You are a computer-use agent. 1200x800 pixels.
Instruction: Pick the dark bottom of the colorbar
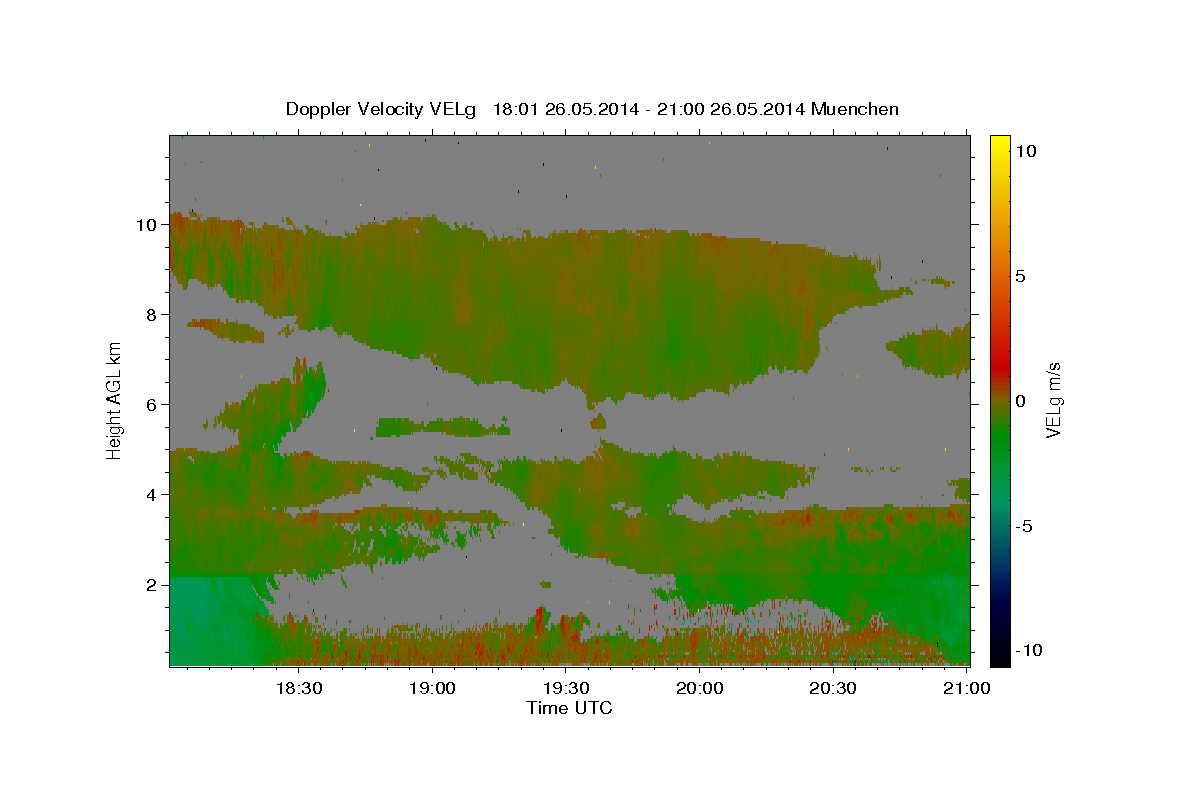(999, 650)
